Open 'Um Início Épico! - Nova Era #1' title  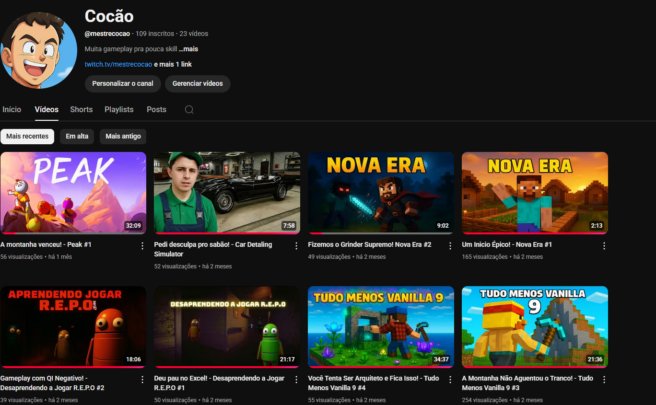[x=507, y=244]
